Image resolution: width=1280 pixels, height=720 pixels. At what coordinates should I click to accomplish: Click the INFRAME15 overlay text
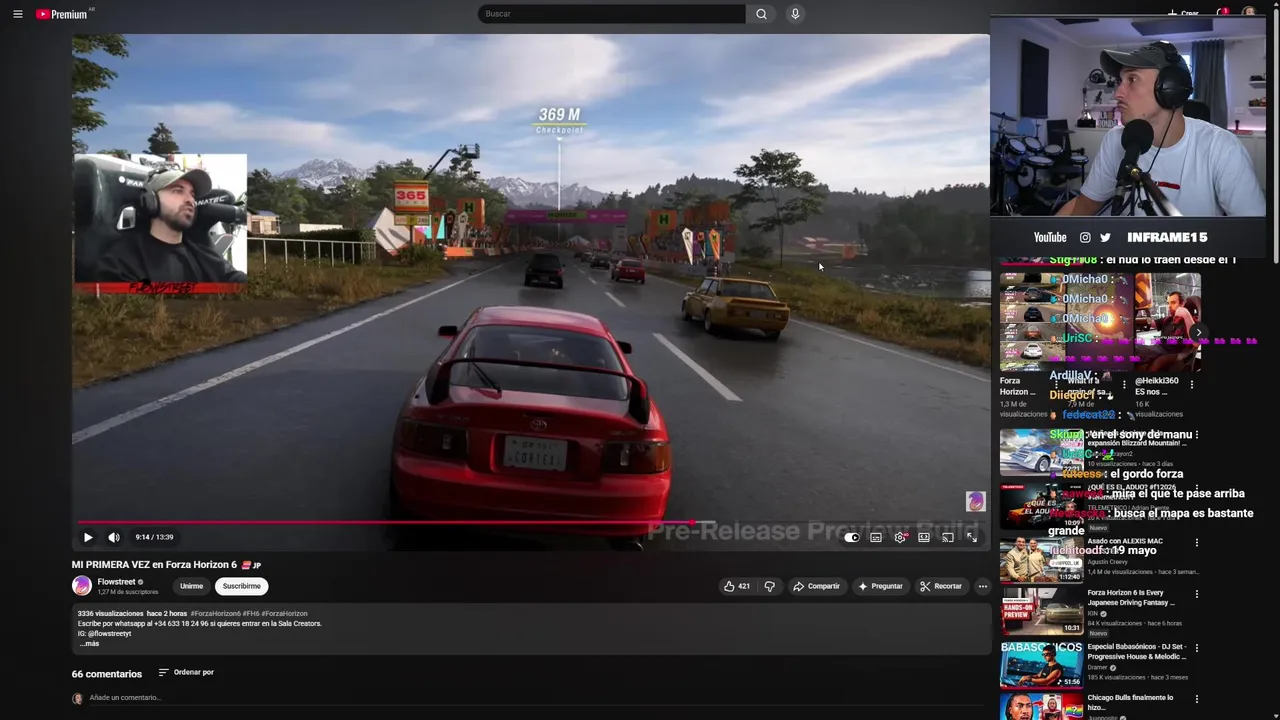click(1167, 238)
